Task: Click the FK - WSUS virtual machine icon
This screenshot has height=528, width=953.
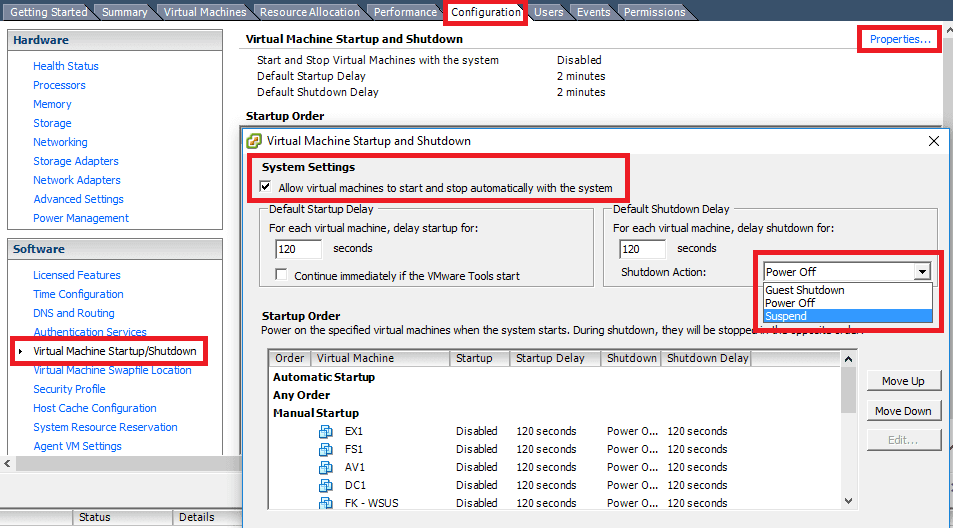Action: pos(326,503)
